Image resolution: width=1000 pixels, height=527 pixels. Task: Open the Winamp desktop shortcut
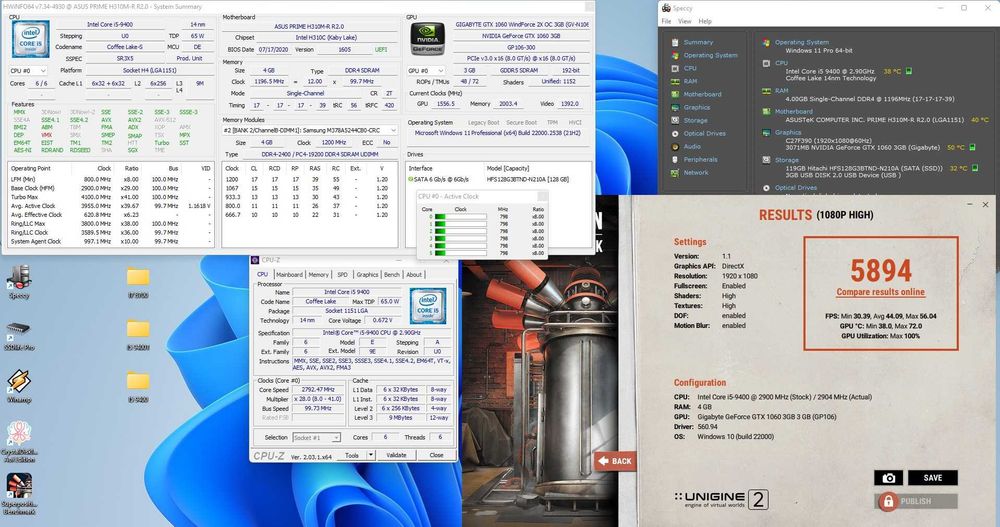coord(19,386)
